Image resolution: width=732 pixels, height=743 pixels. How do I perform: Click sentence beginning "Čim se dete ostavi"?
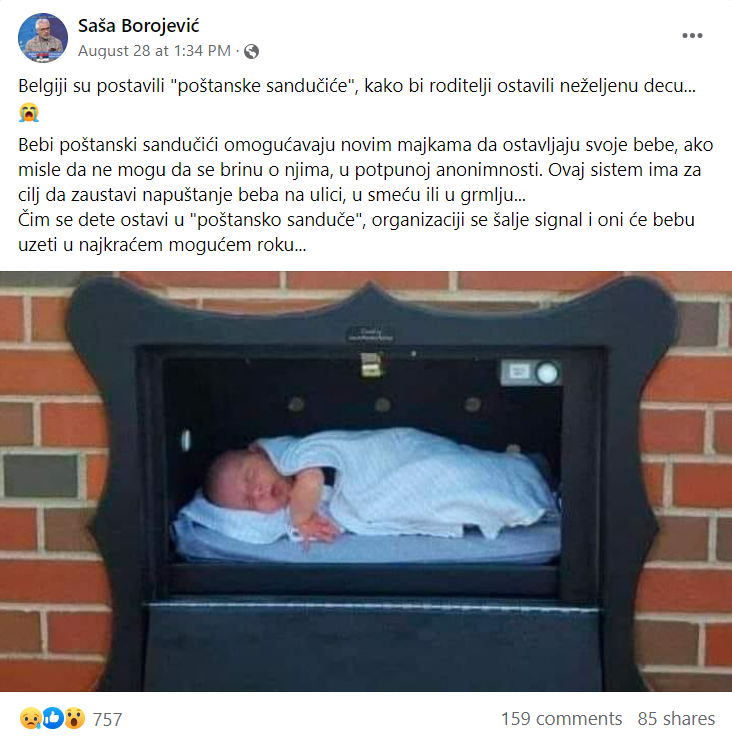(356, 232)
